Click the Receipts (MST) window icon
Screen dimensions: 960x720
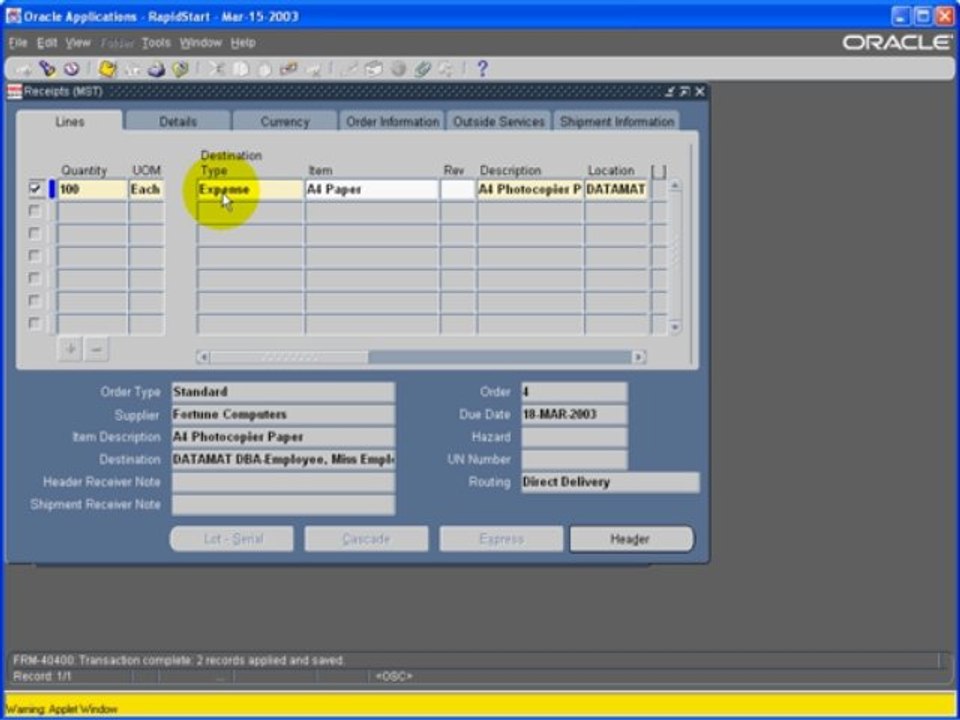(14, 92)
